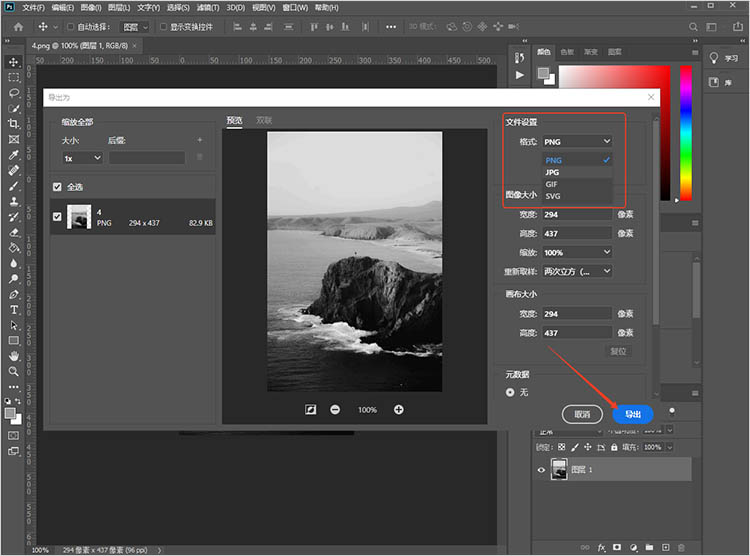Click fit-to-view icon under preview
750x556 pixels.
(310, 410)
